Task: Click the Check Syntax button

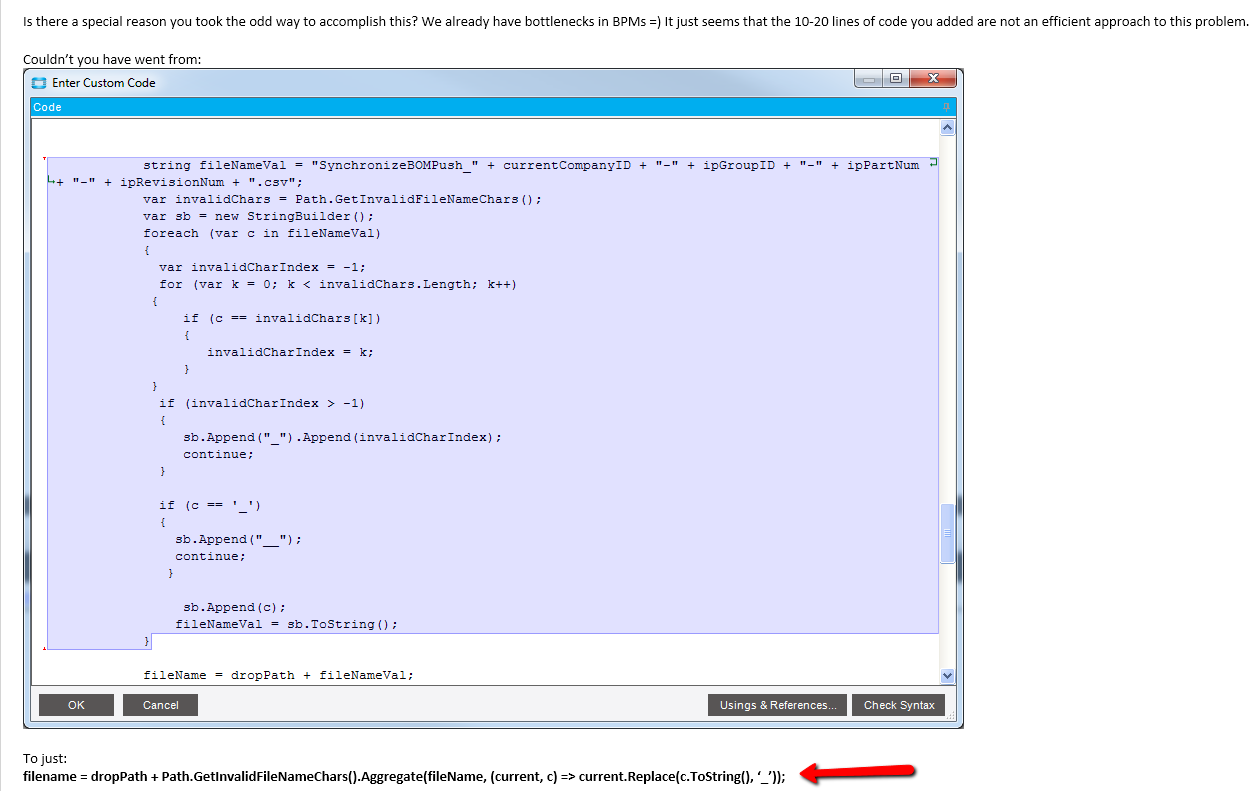Action: [899, 705]
